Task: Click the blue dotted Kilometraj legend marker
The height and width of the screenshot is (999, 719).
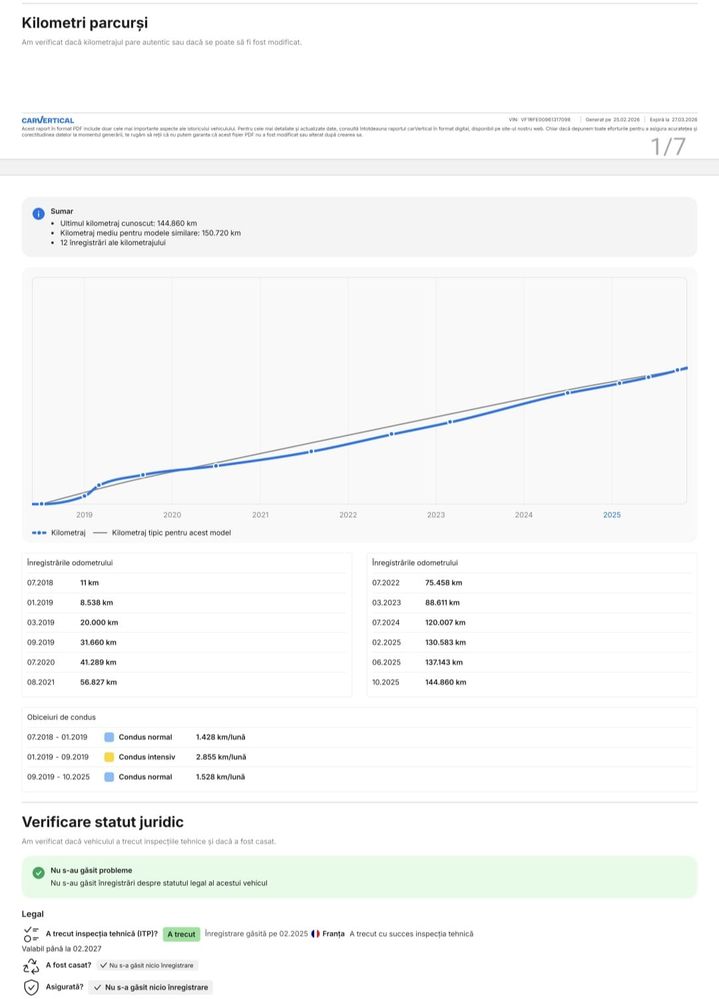Action: (x=39, y=533)
